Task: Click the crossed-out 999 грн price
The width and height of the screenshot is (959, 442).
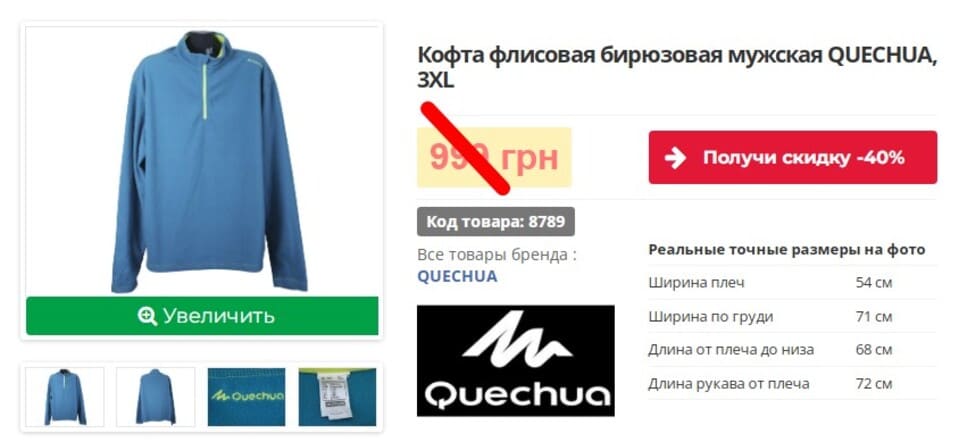Action: pos(494,157)
